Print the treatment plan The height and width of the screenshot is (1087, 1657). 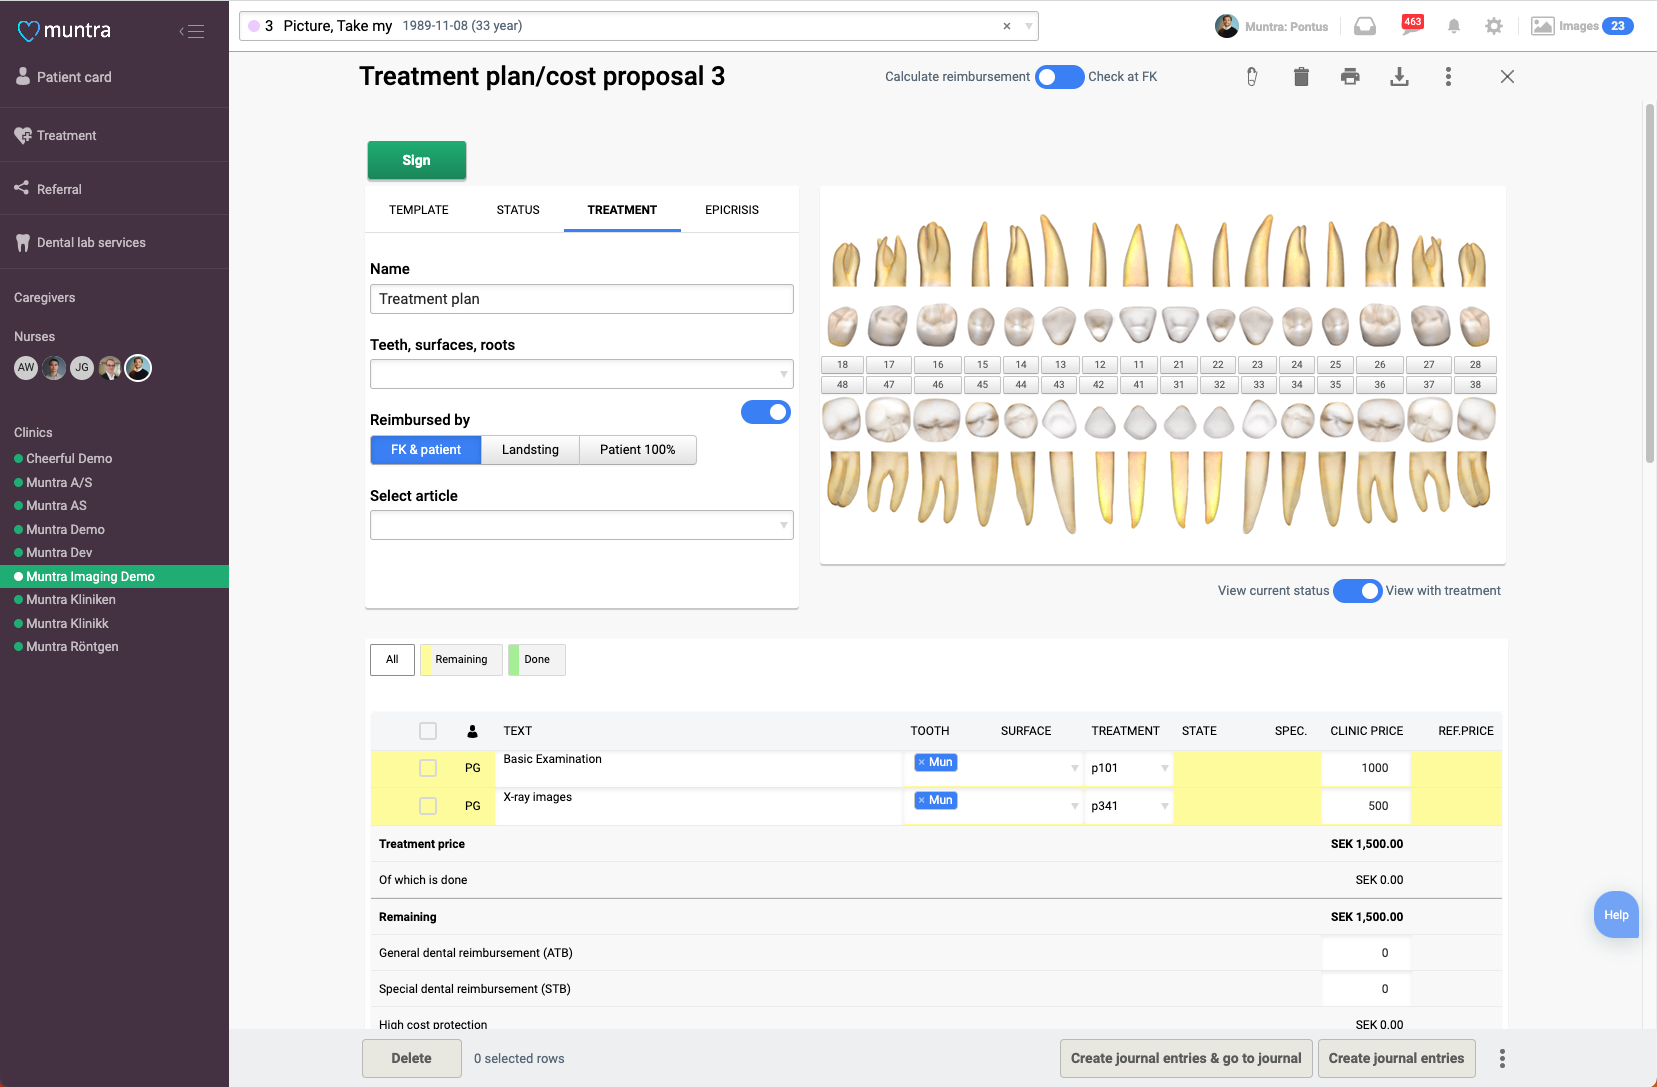(1350, 76)
